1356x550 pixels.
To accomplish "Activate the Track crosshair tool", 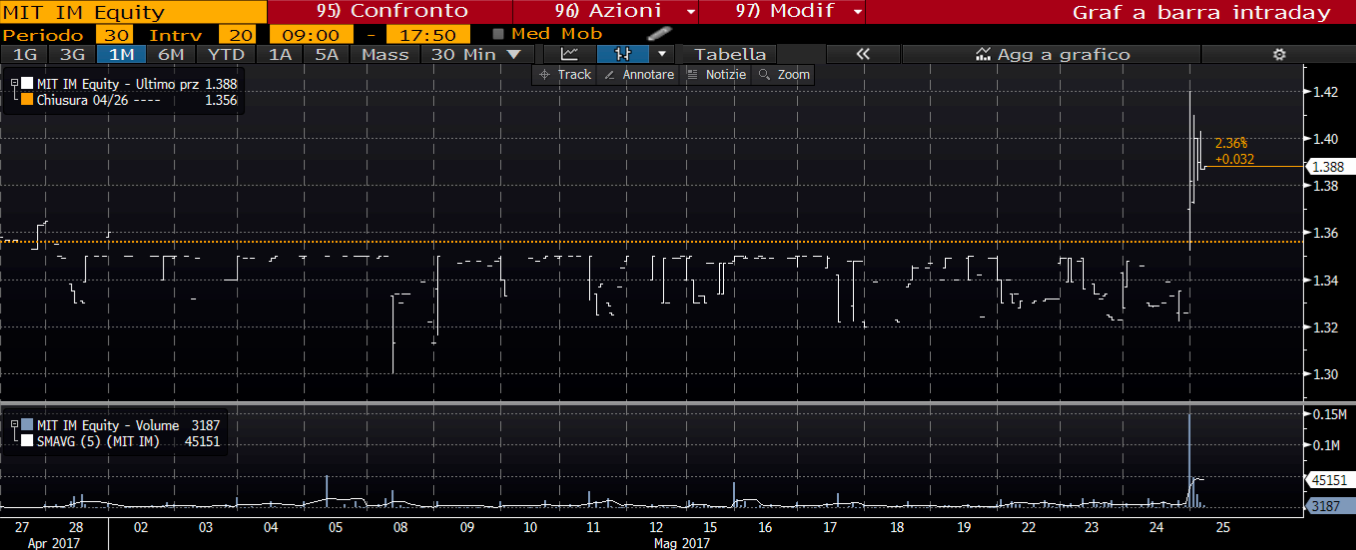I will (x=565, y=75).
